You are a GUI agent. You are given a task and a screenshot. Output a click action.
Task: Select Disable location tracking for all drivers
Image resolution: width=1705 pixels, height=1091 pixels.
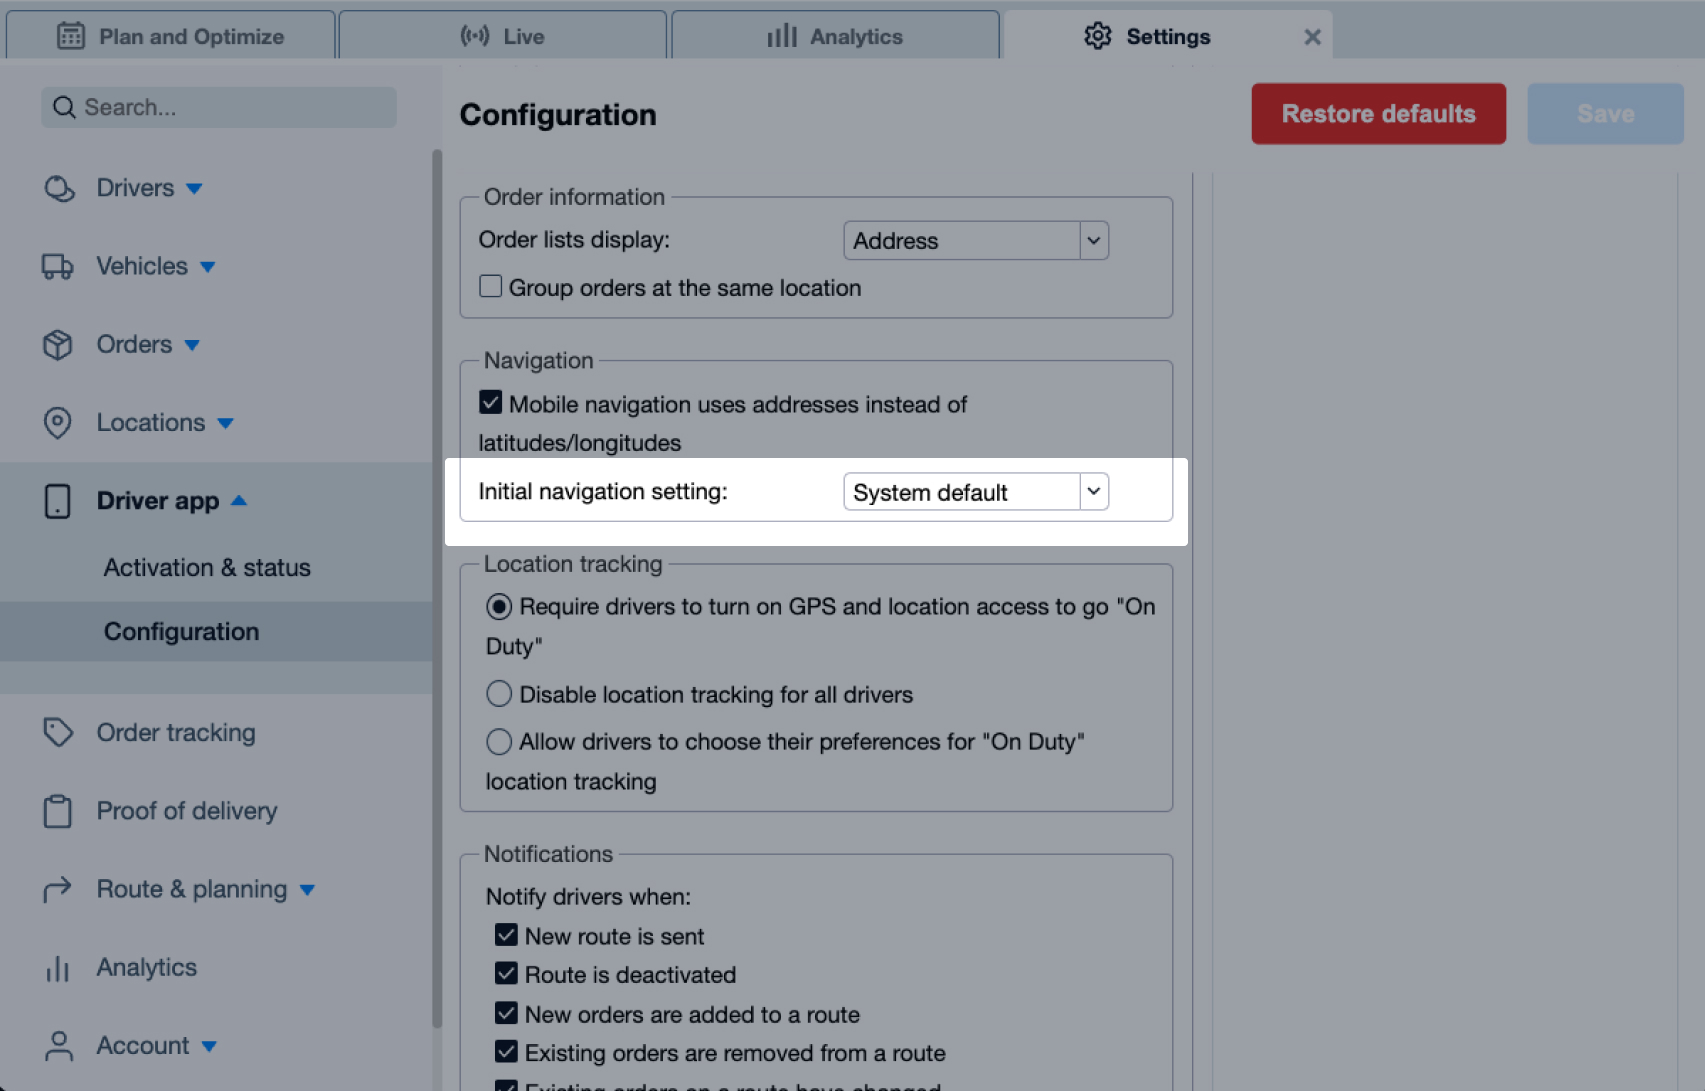click(499, 693)
